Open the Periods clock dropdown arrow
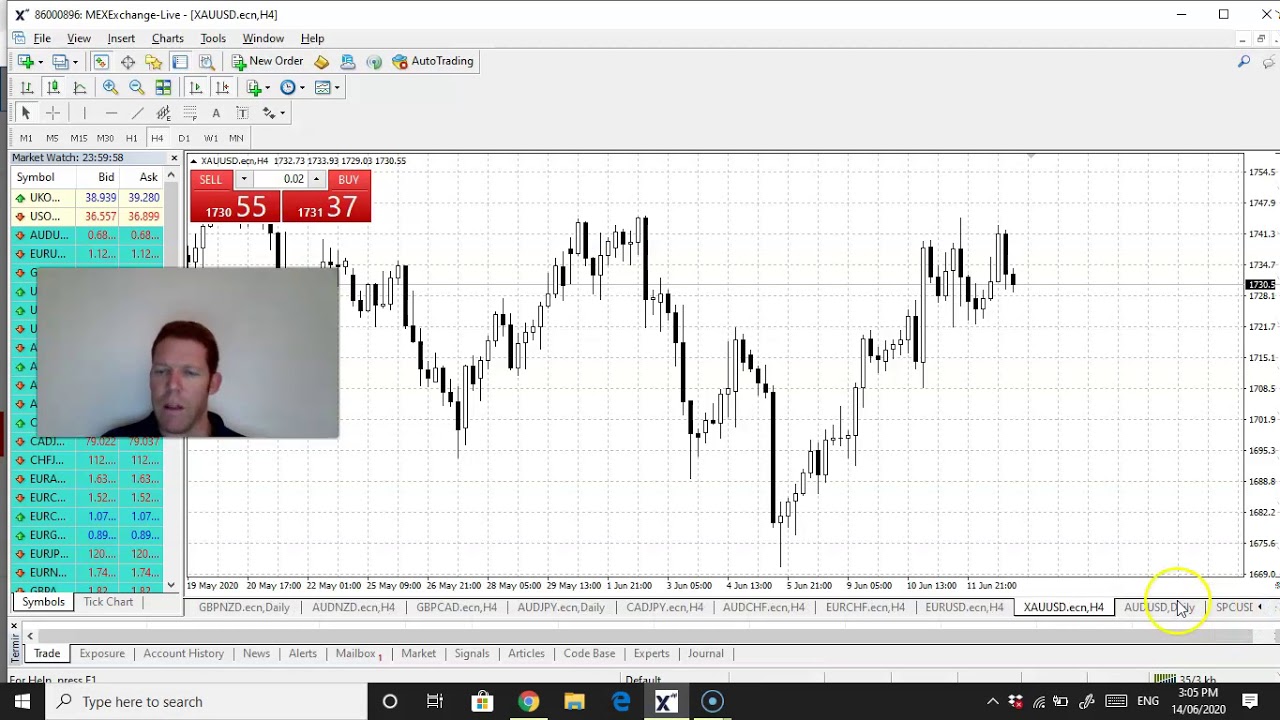The width and height of the screenshot is (1280, 720). click(302, 88)
